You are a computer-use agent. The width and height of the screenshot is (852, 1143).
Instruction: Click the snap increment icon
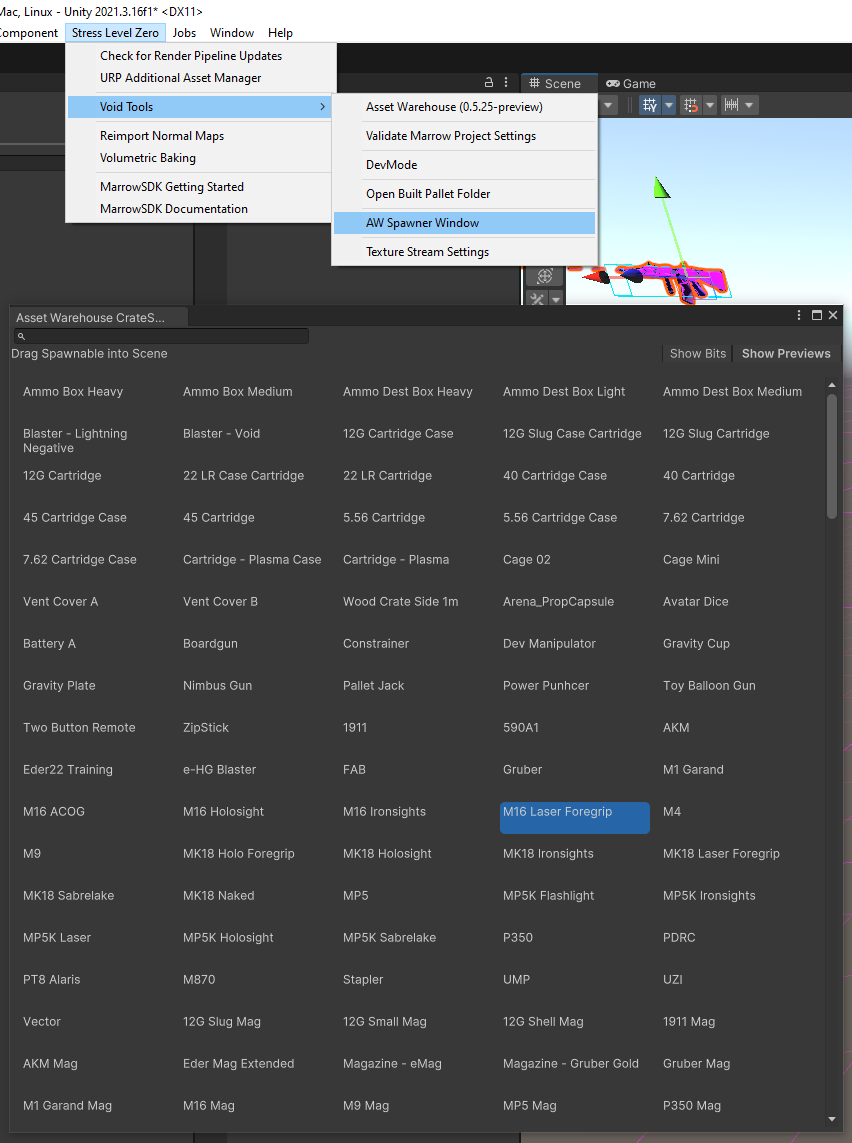pyautogui.click(x=731, y=105)
